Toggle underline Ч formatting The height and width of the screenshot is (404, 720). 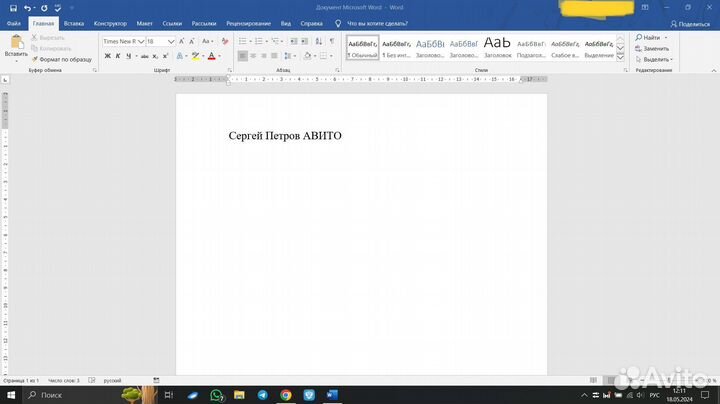129,56
